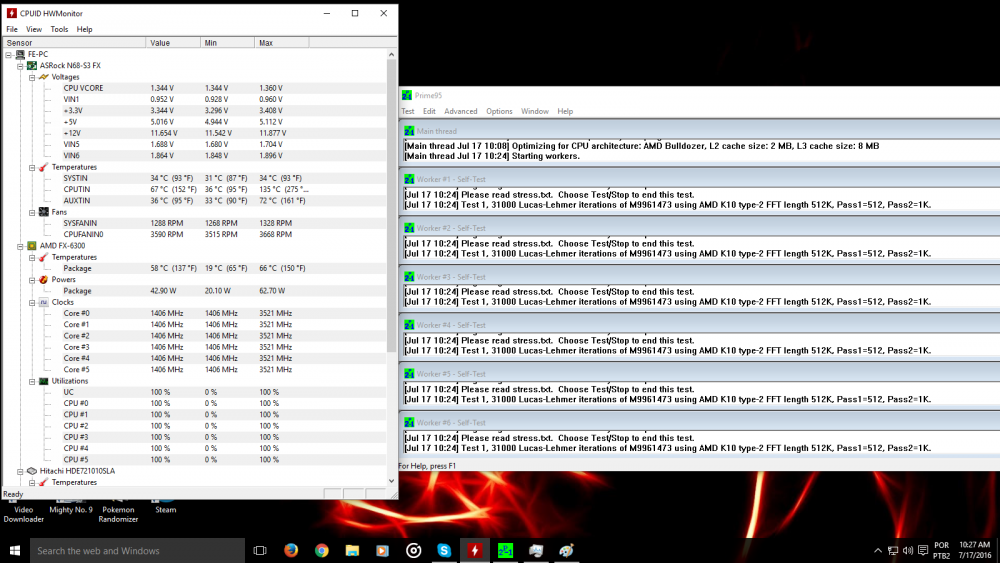Click the Fans icon under ASRock
The width and height of the screenshot is (1000, 563).
pyautogui.click(x=43, y=212)
